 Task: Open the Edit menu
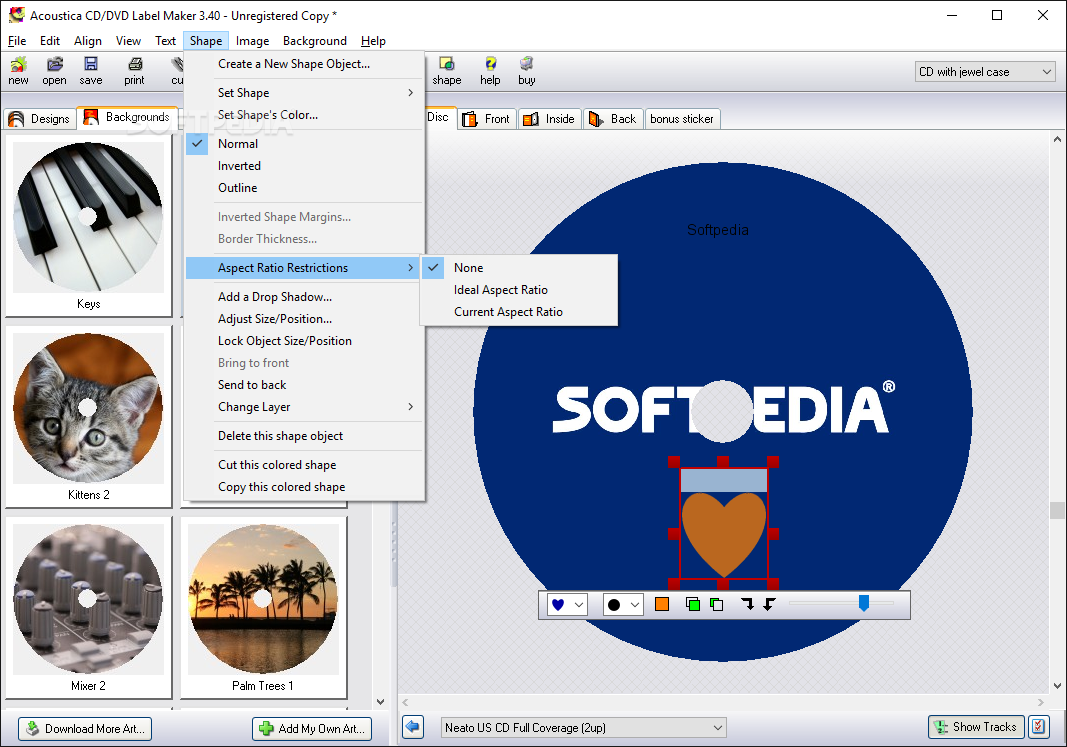click(50, 41)
